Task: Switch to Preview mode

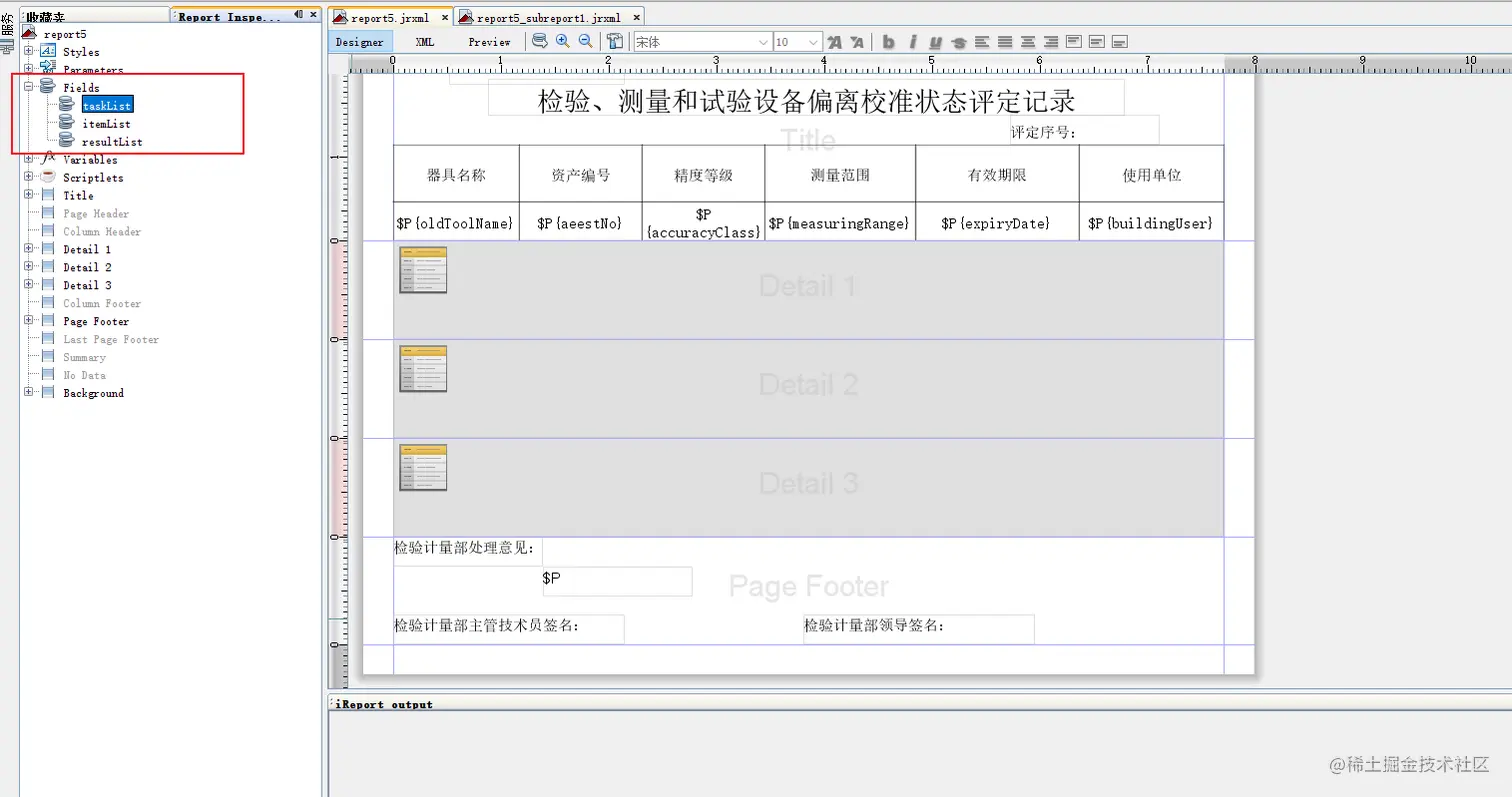Action: 489,42
